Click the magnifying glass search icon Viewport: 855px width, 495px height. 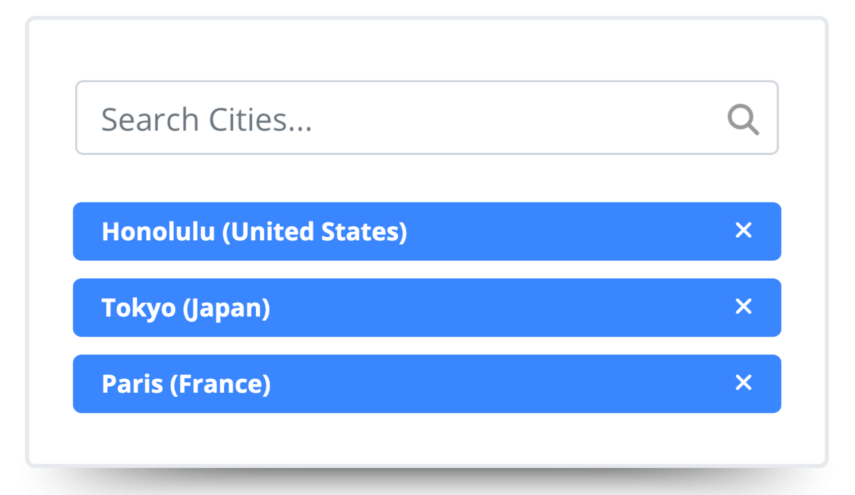point(743,120)
